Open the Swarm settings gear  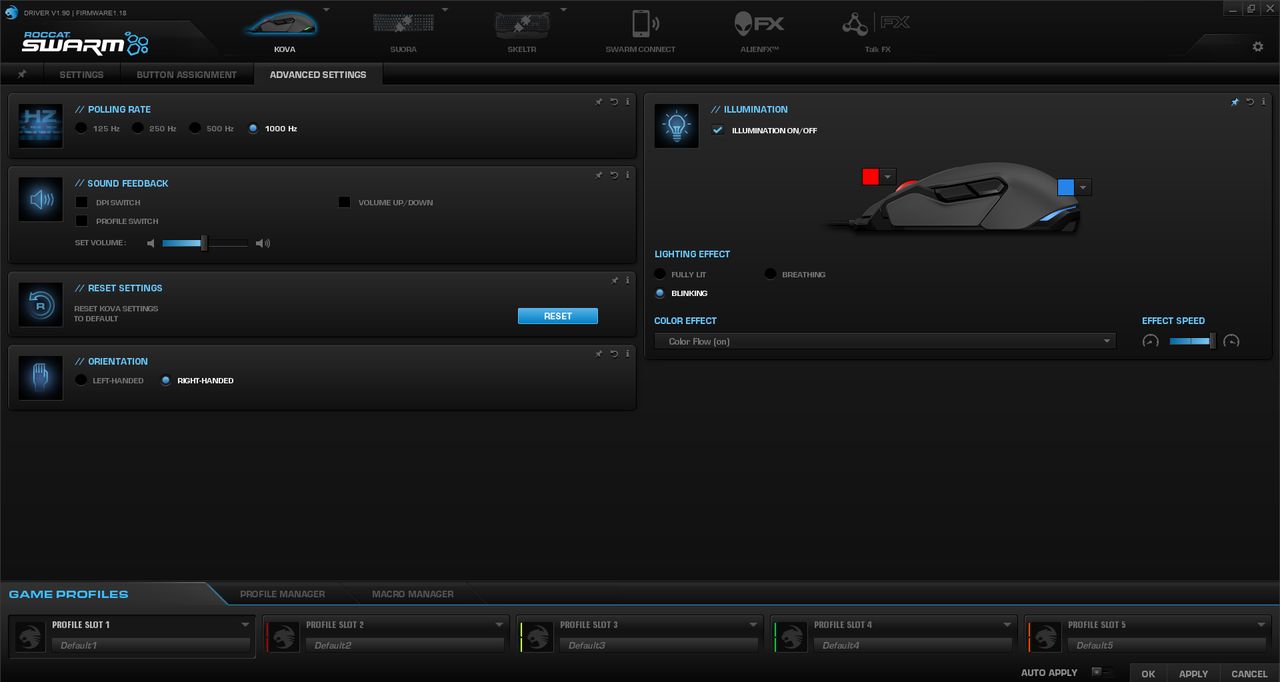[x=1258, y=47]
